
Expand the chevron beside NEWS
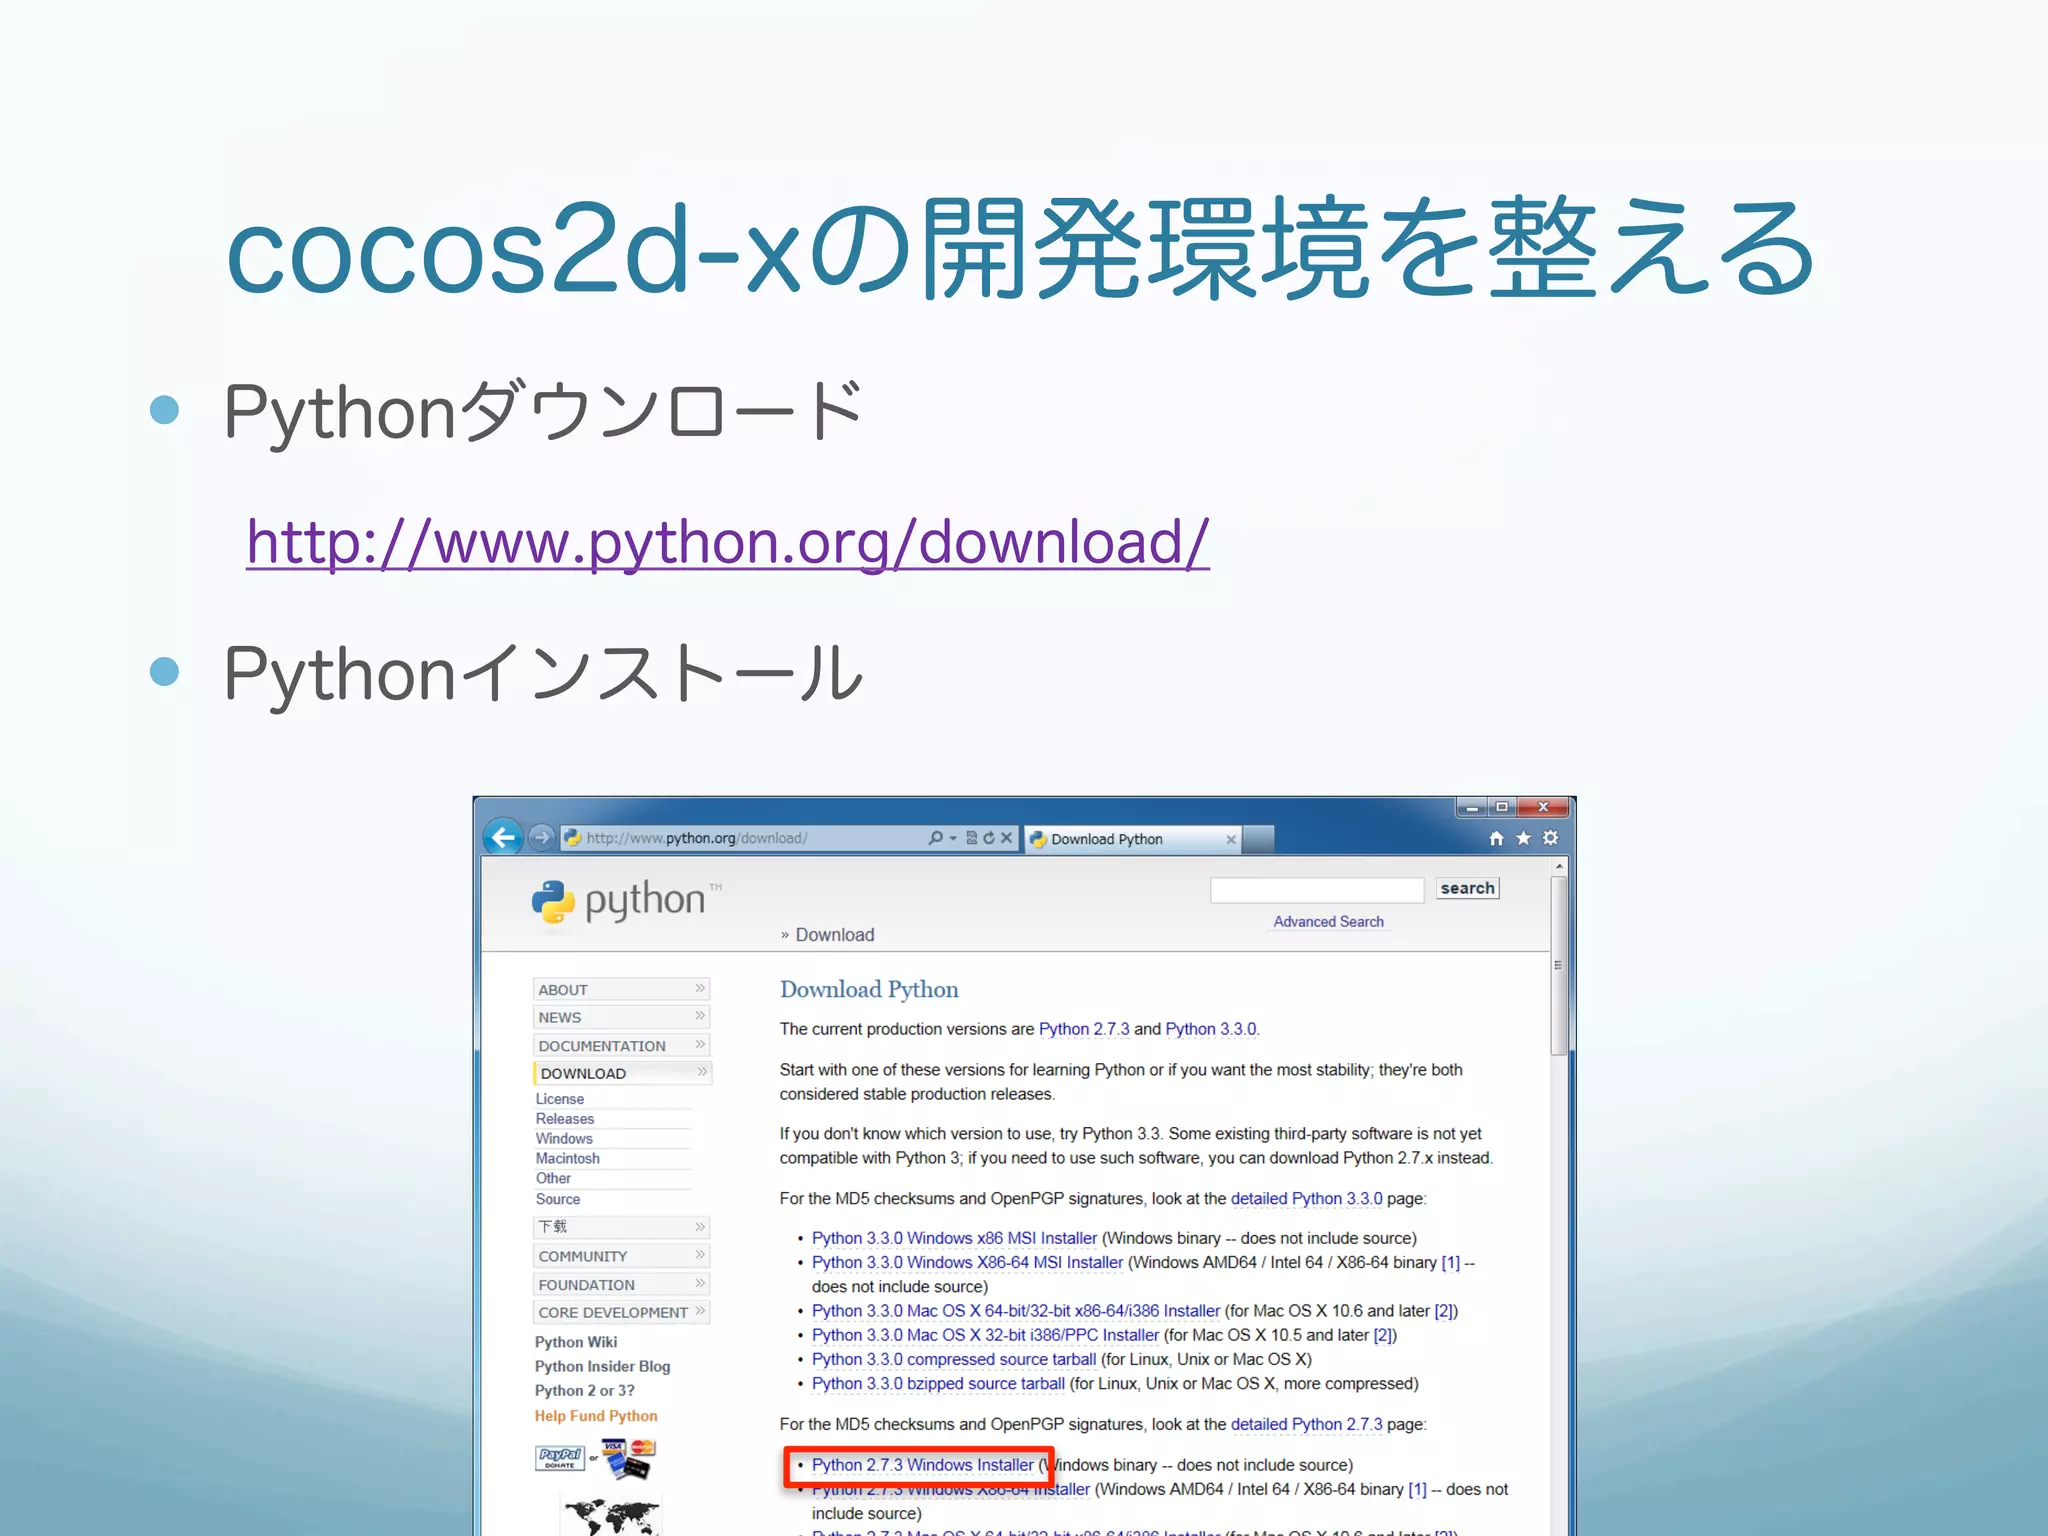[x=700, y=1016]
